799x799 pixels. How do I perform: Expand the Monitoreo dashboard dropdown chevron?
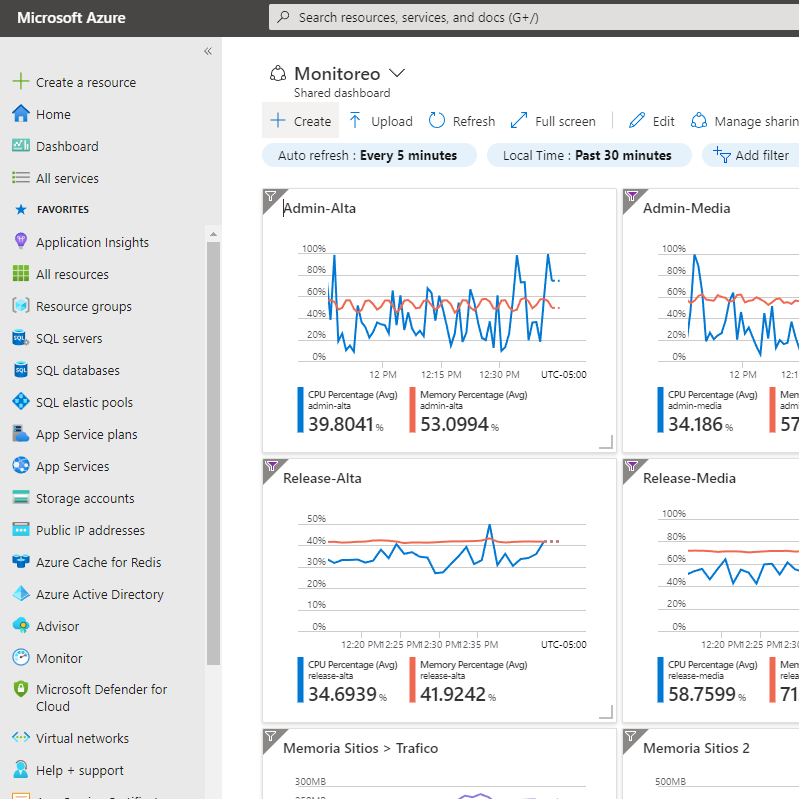pyautogui.click(x=396, y=73)
